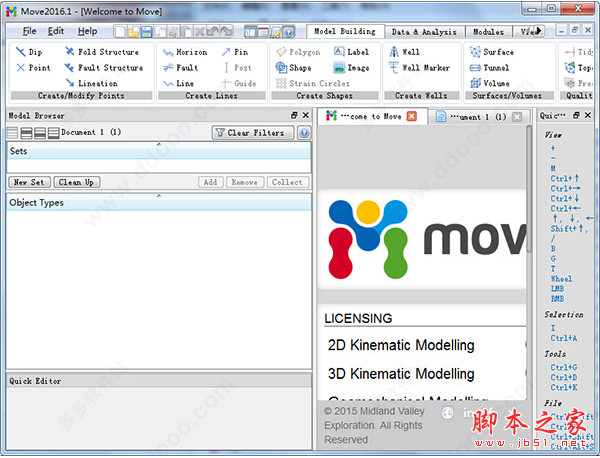
Task: Click the Model Browser help icon
Action: [304, 133]
